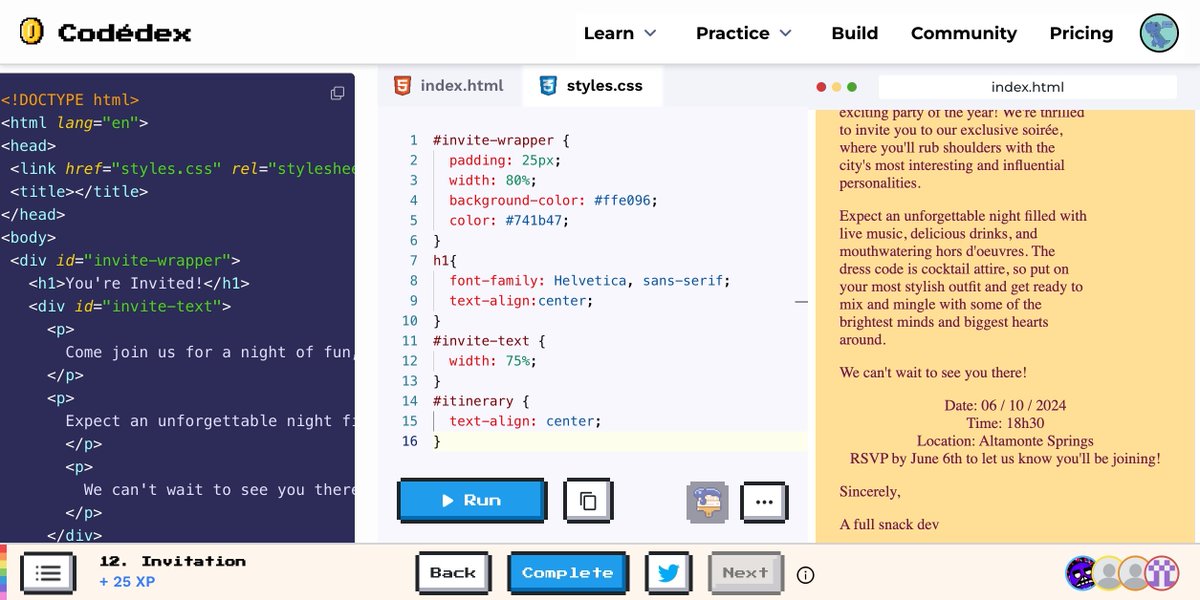
Task: Click the checkered purple avatar
Action: click(x=1162, y=573)
